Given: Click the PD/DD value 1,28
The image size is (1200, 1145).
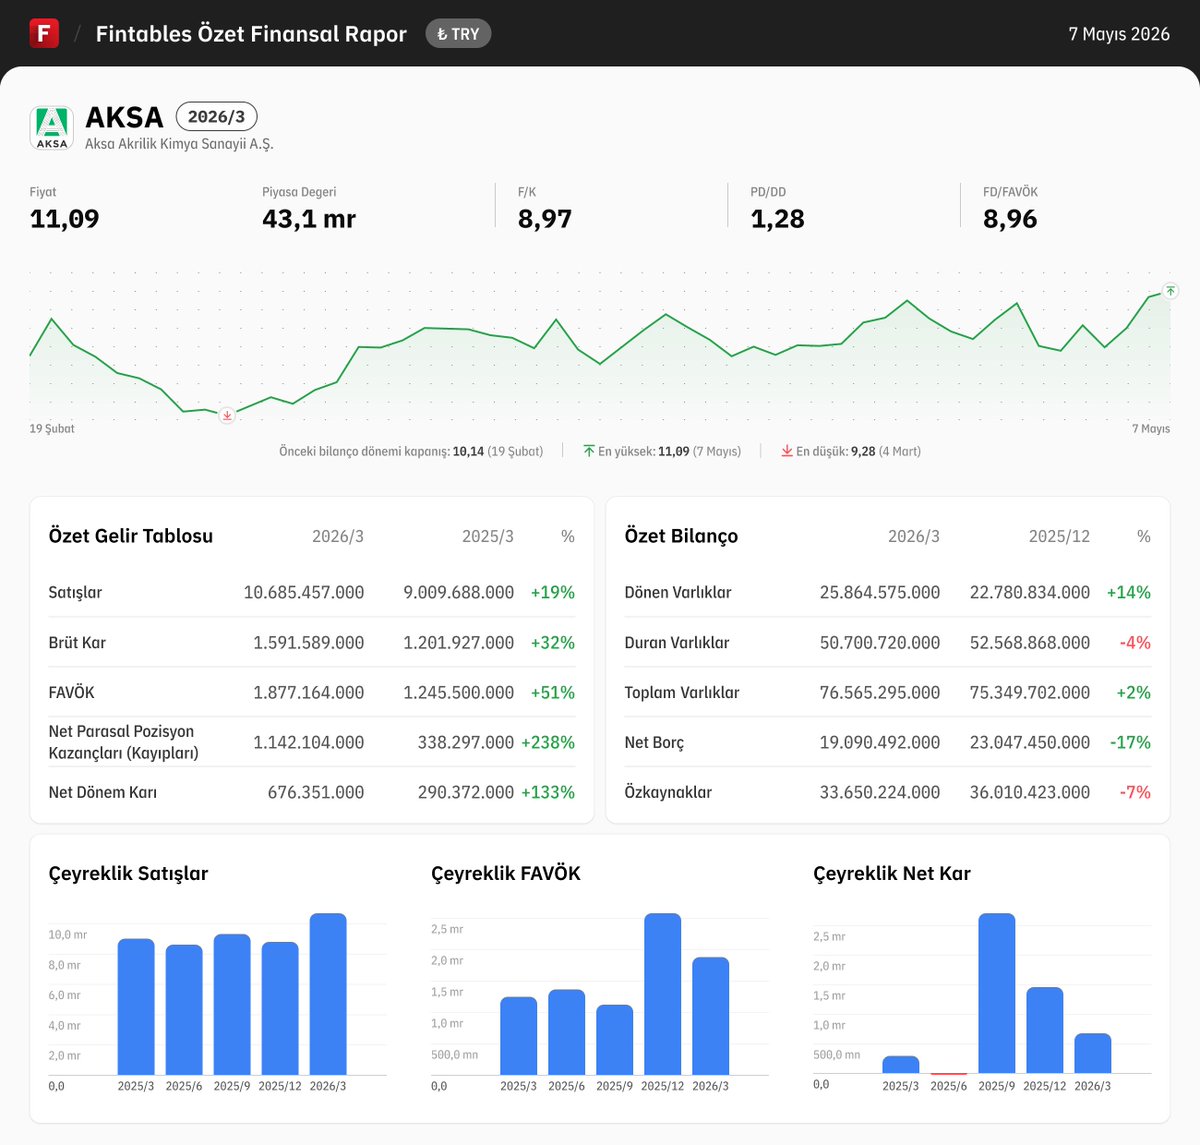Looking at the screenshot, I should click(x=777, y=219).
